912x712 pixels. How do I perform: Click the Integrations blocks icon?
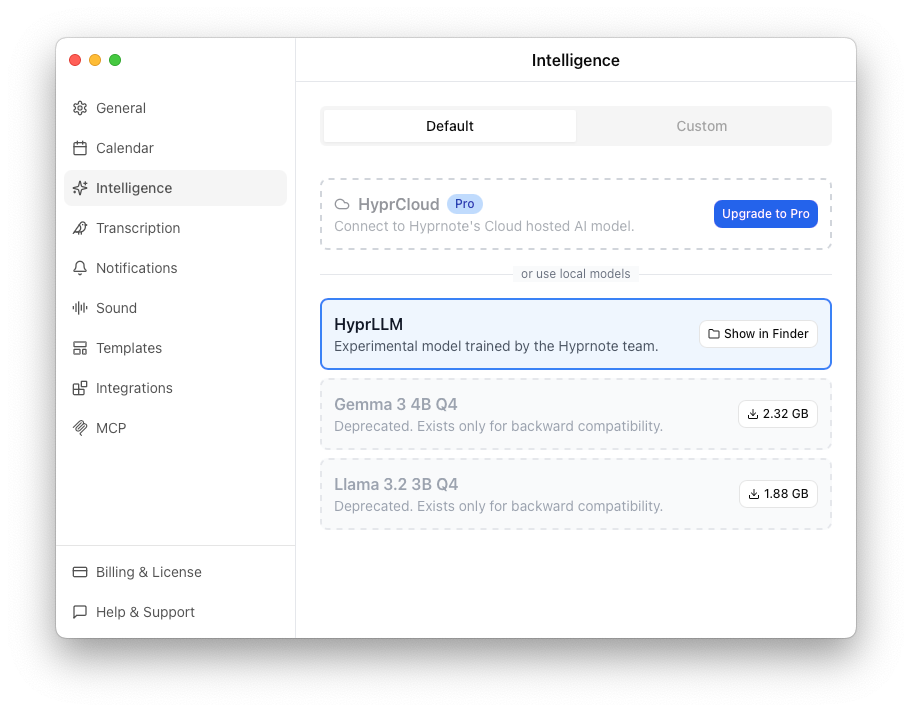(x=80, y=388)
